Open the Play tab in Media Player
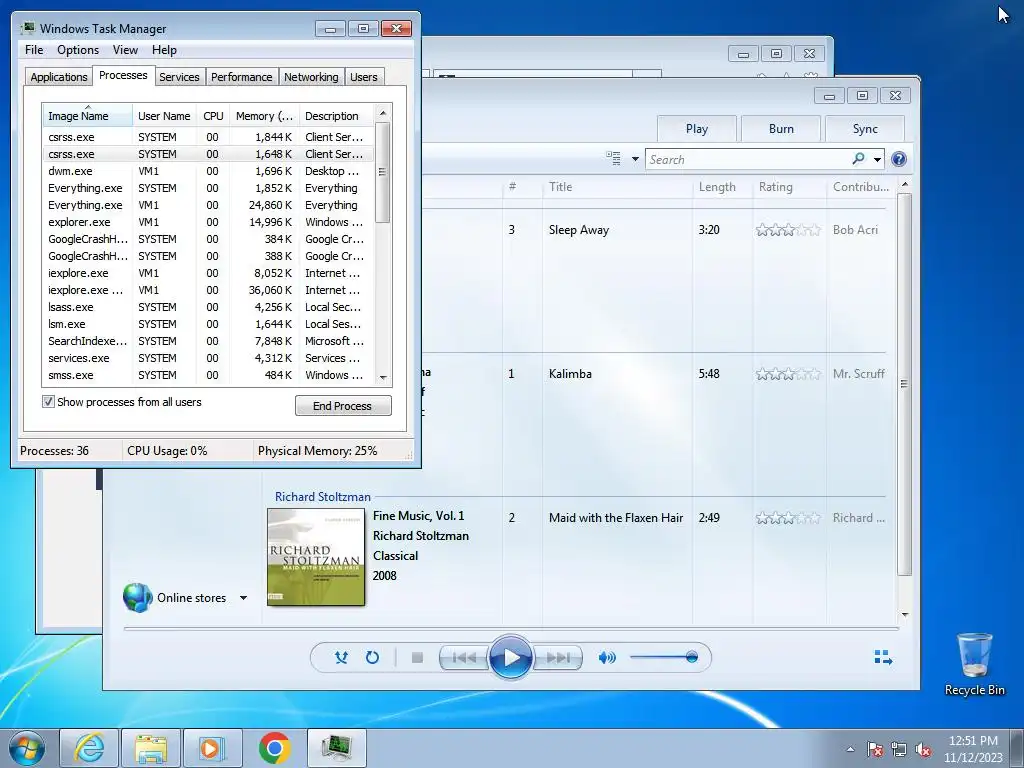This screenshot has width=1024, height=768. [x=697, y=129]
